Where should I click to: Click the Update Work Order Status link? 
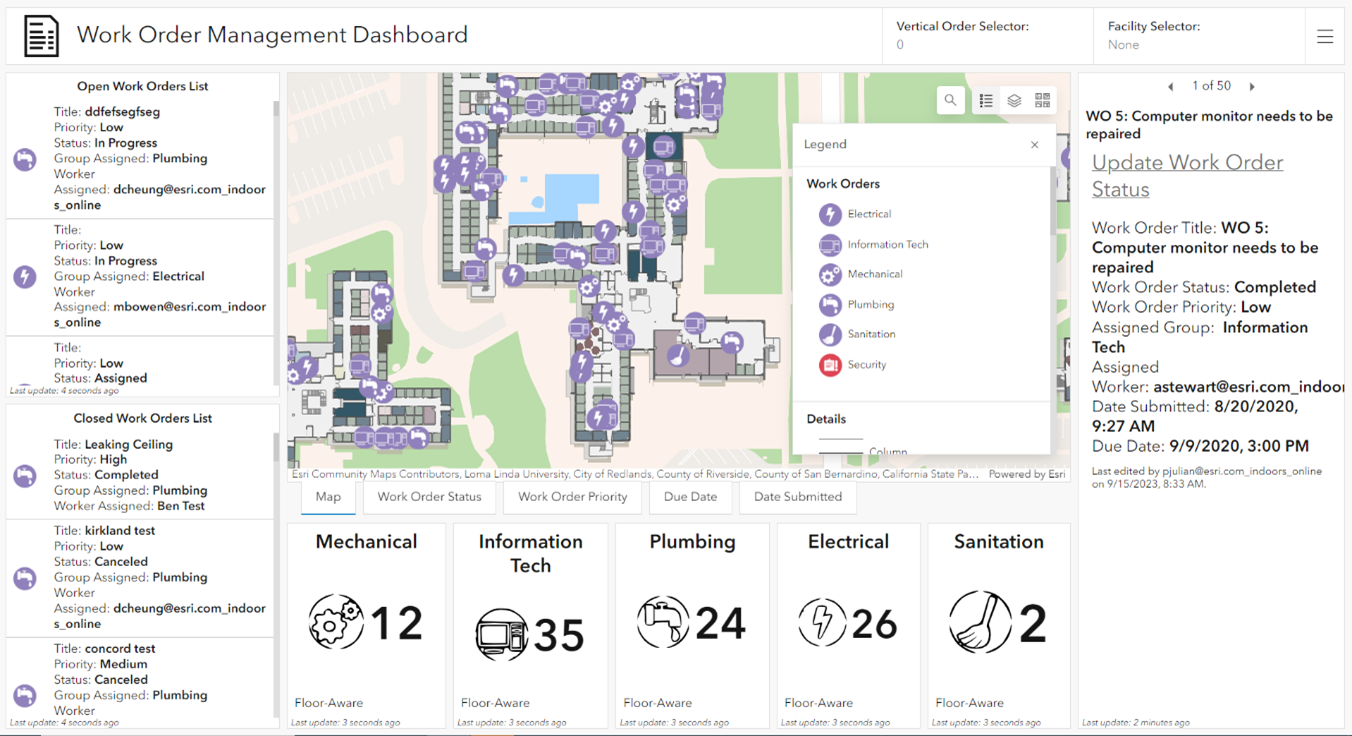click(1186, 175)
